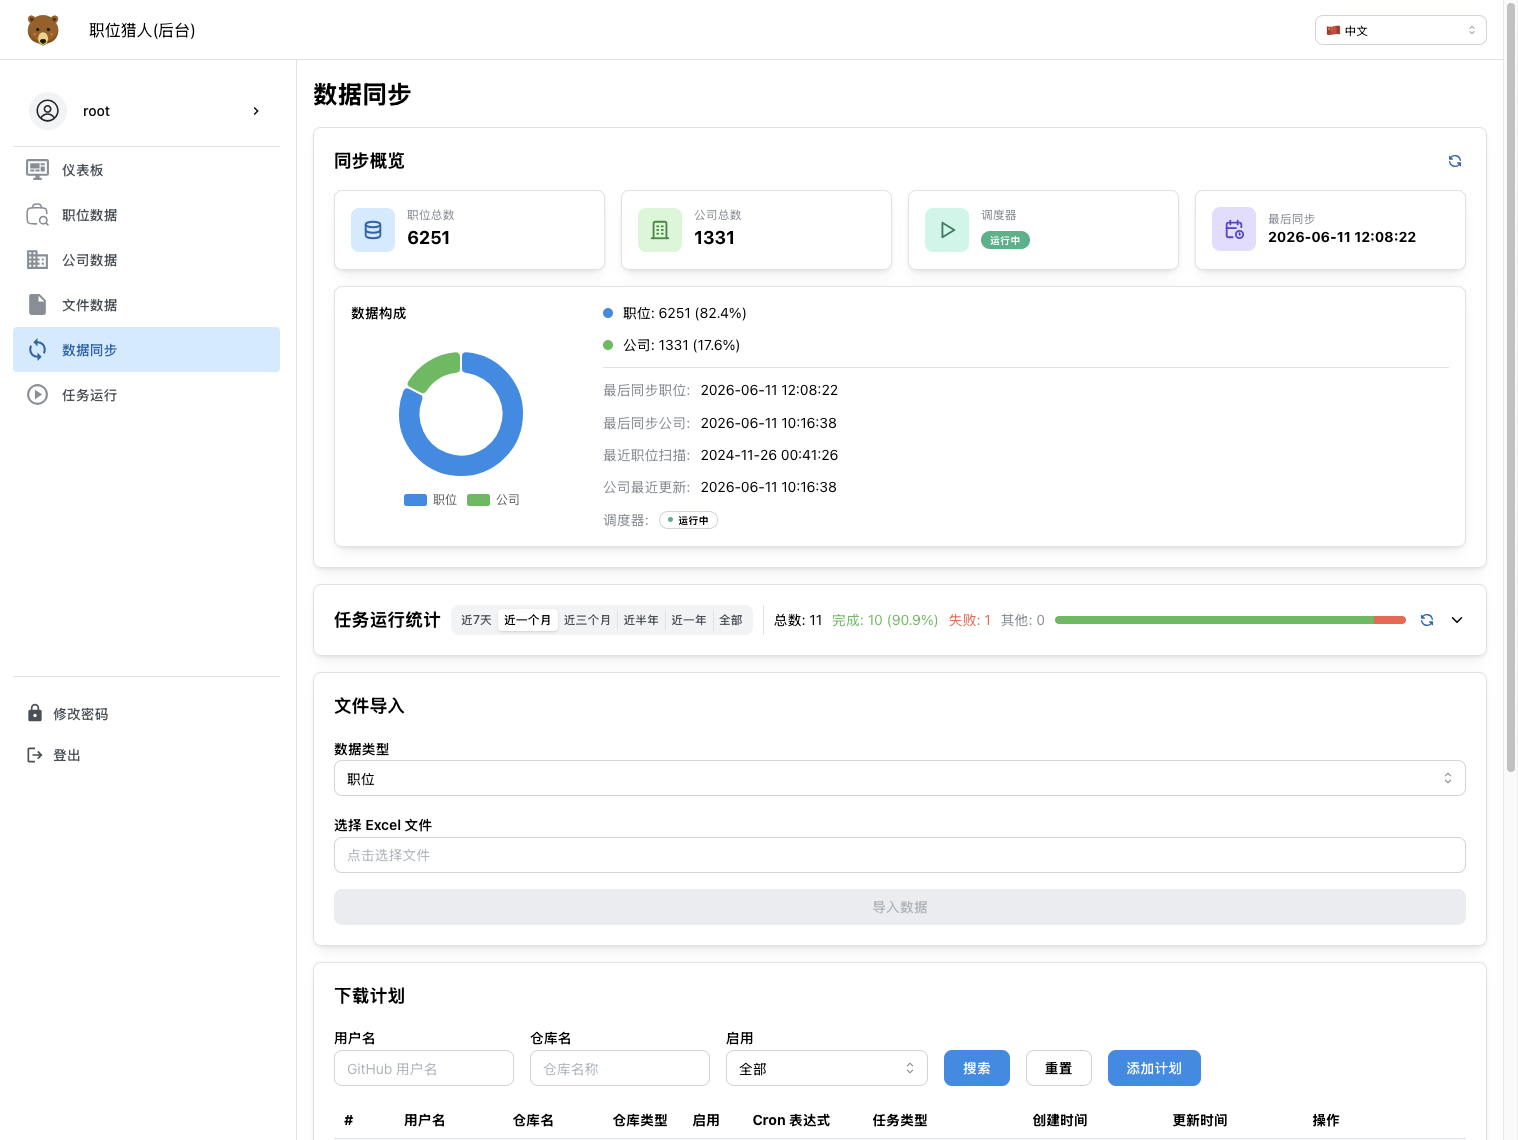Click the 总数: 11 statistic

tap(798, 620)
